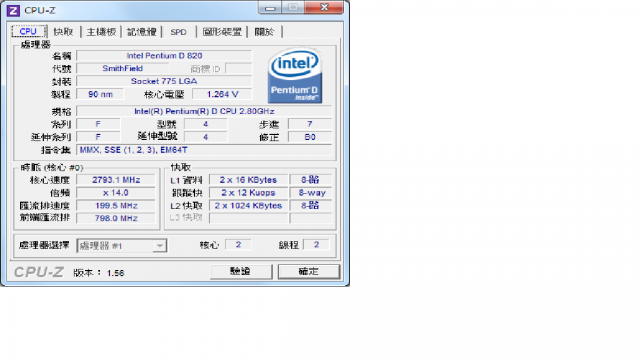Click the stepping value 7

tap(310, 124)
